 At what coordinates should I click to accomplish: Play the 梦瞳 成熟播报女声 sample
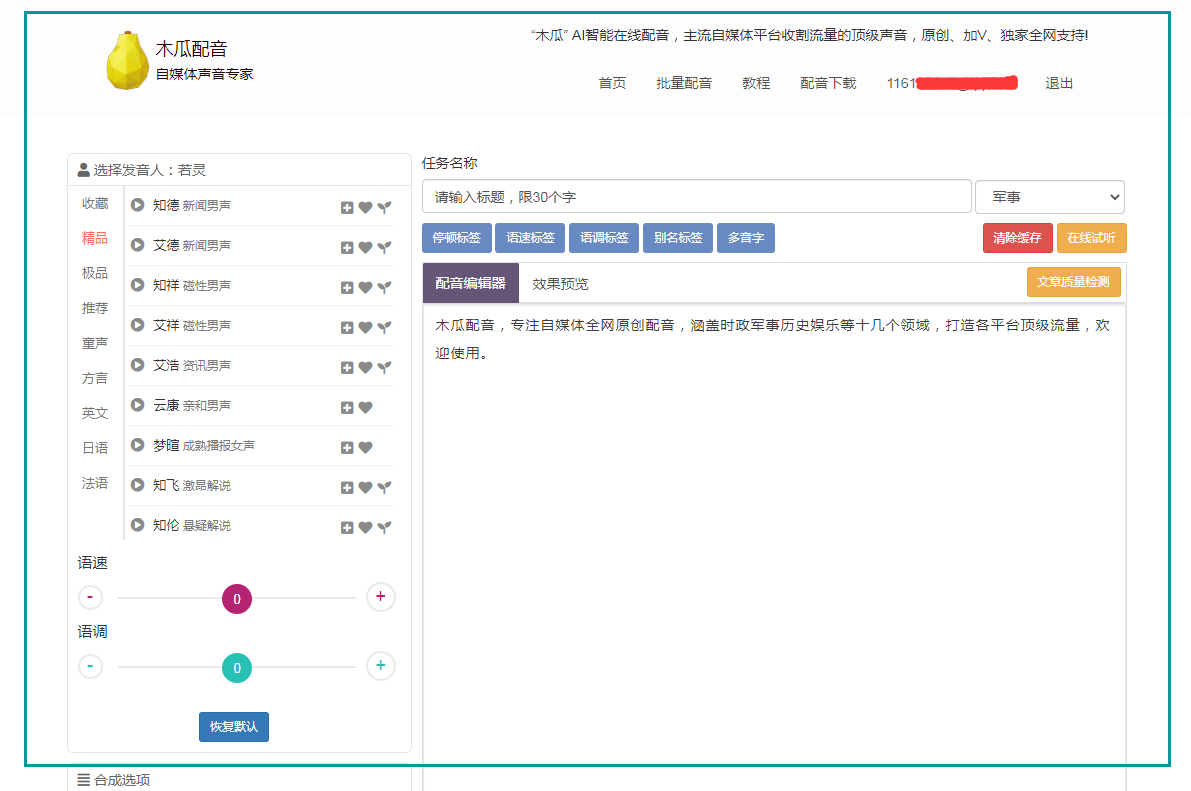[x=138, y=445]
